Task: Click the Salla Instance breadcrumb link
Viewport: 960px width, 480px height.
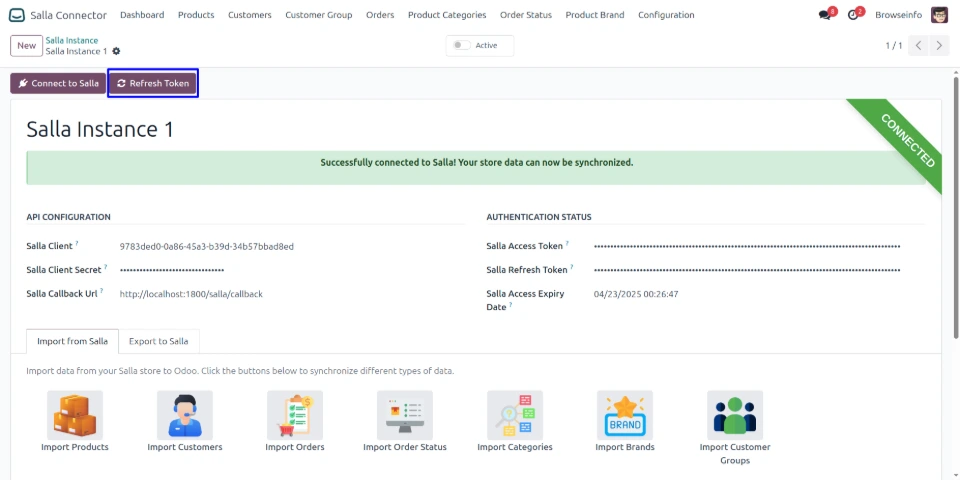Action: tap(72, 40)
